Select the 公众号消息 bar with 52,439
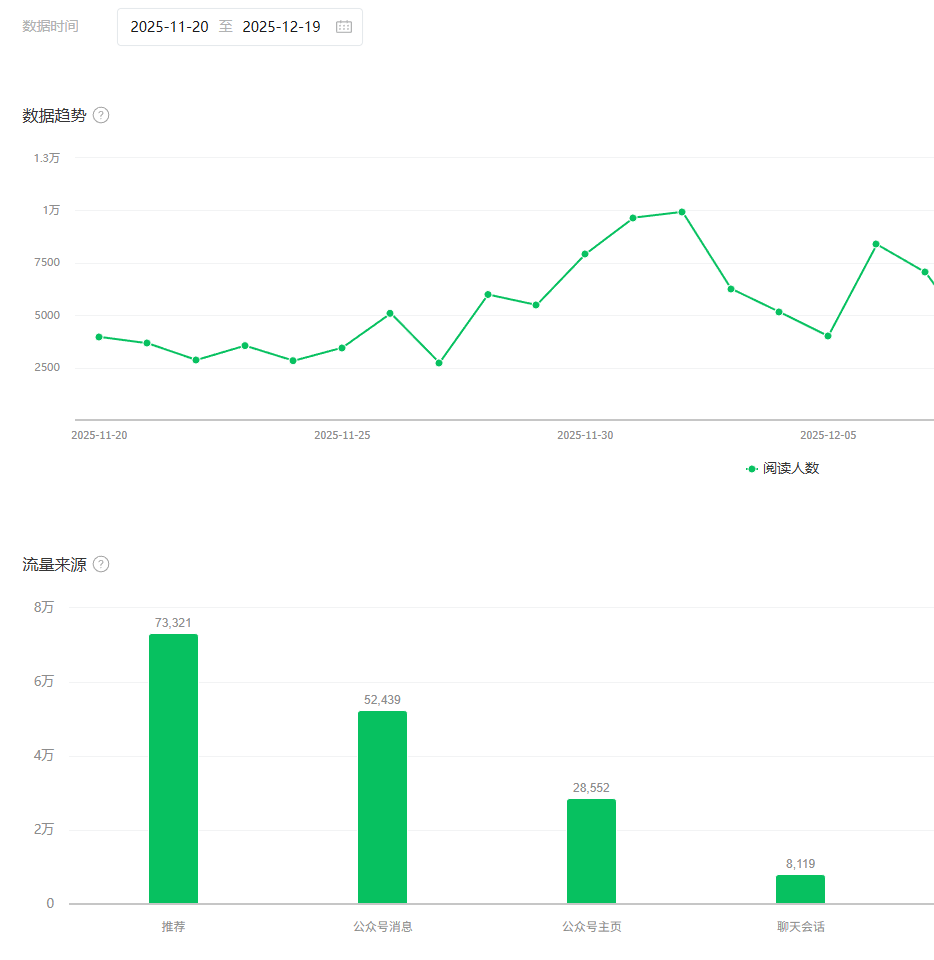This screenshot has height=960, width=934. coord(383,807)
